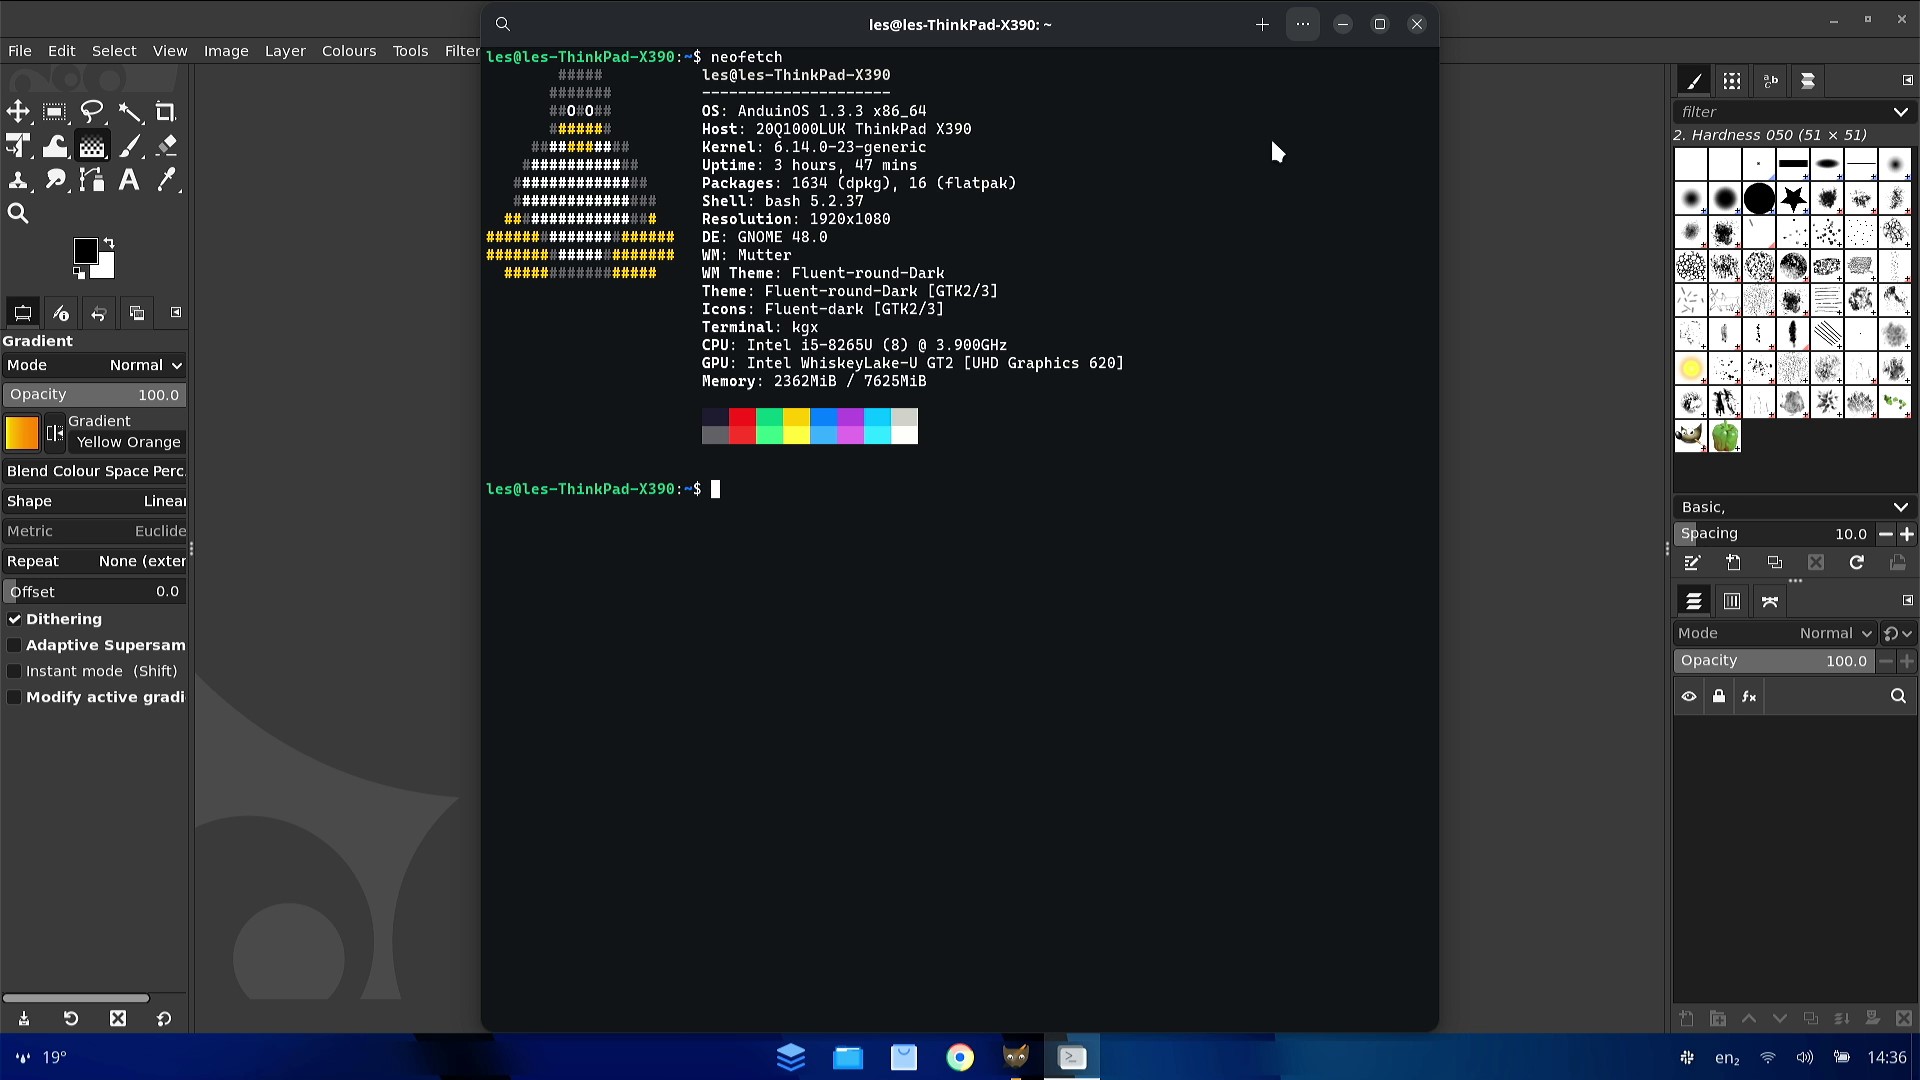This screenshot has width=1920, height=1080.
Task: Click the restore tool preset icon
Action: (x=71, y=1019)
